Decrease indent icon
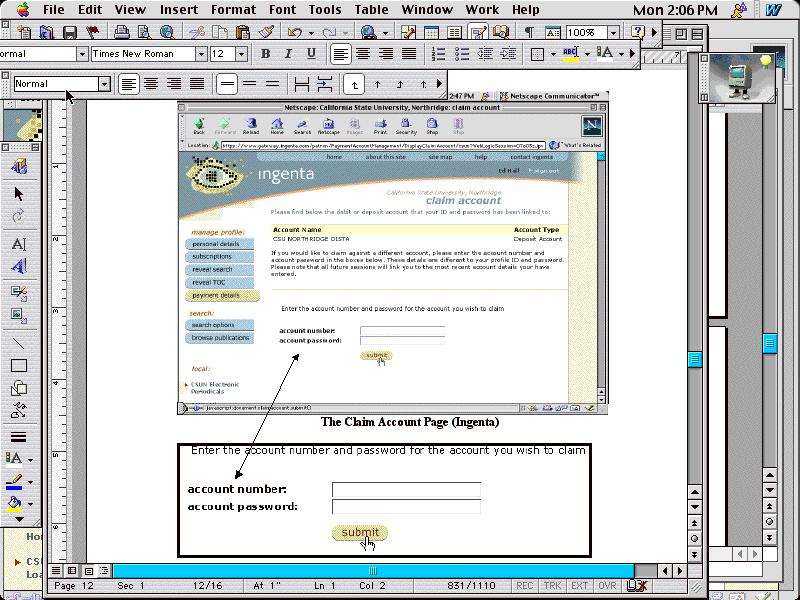800x600 pixels. coord(485,54)
